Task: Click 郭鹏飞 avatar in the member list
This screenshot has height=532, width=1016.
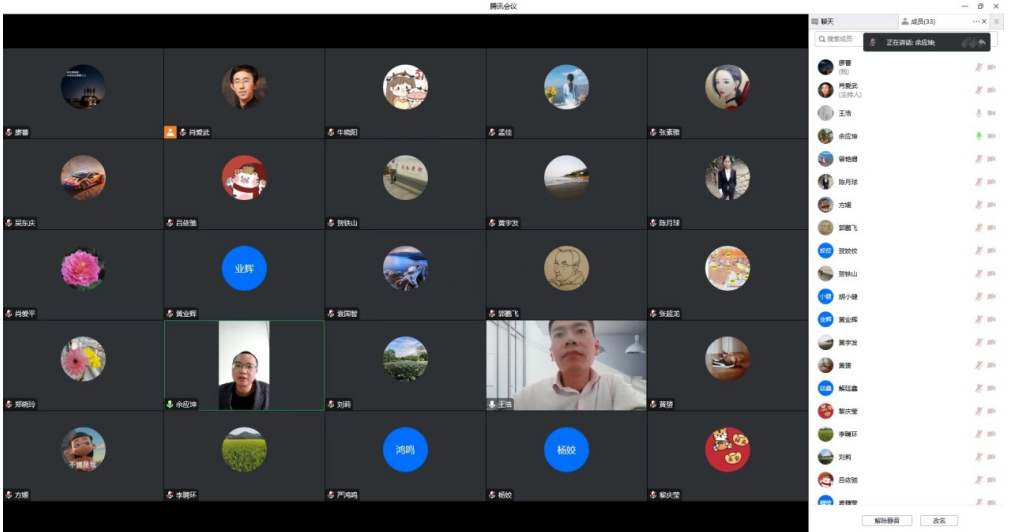Action: click(x=825, y=228)
